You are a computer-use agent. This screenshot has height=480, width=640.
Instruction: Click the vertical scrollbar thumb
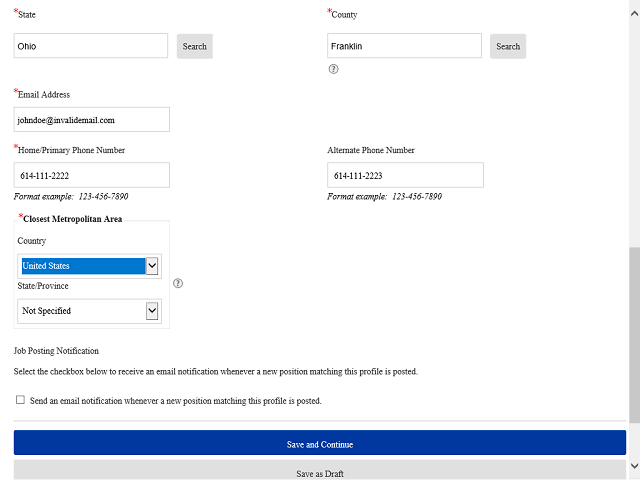pos(634,335)
